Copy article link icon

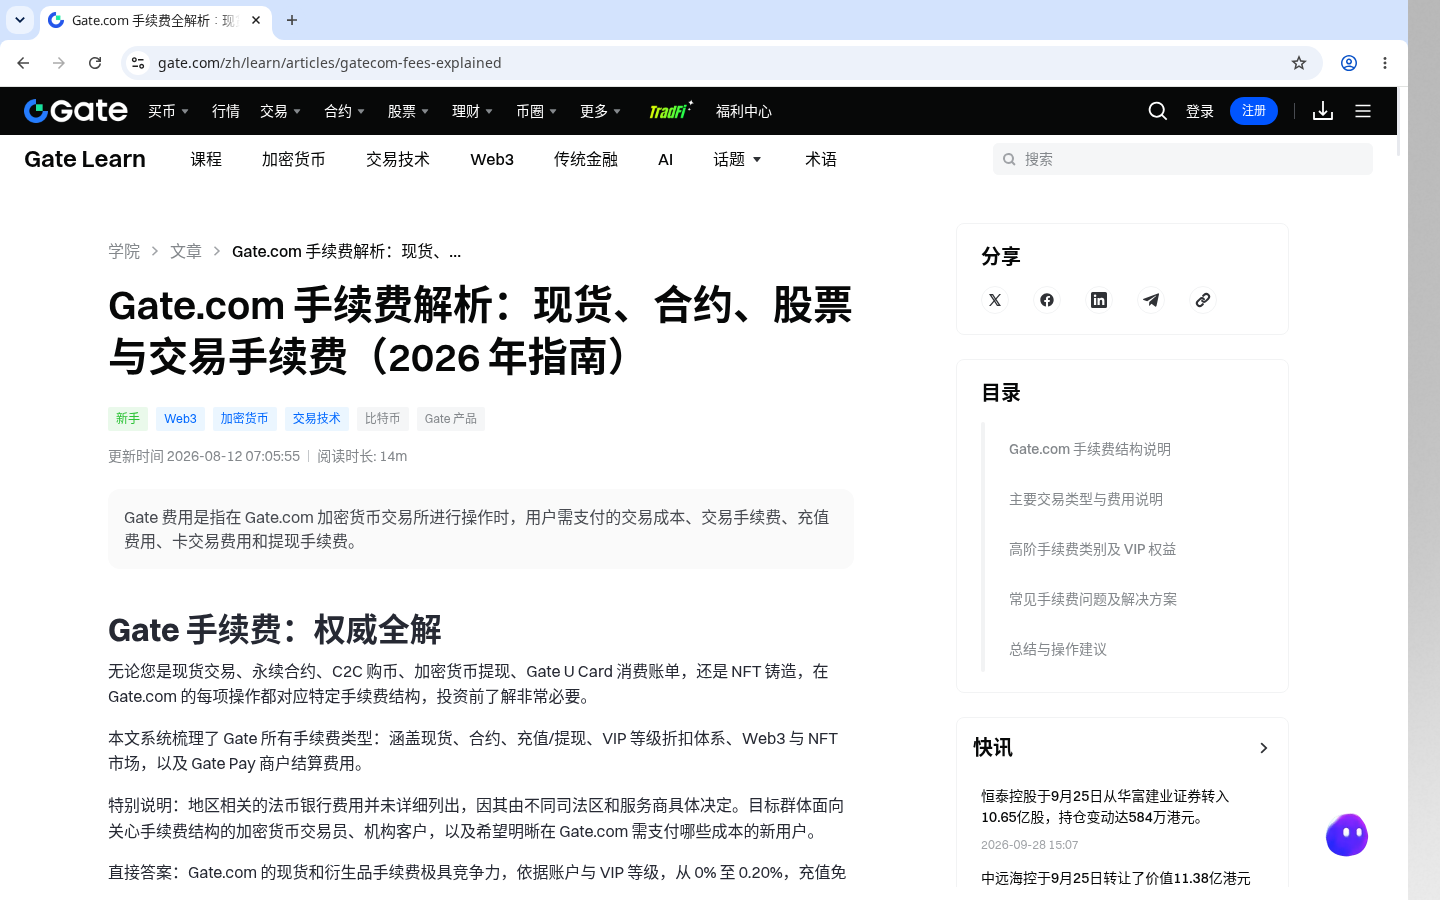click(x=1203, y=300)
